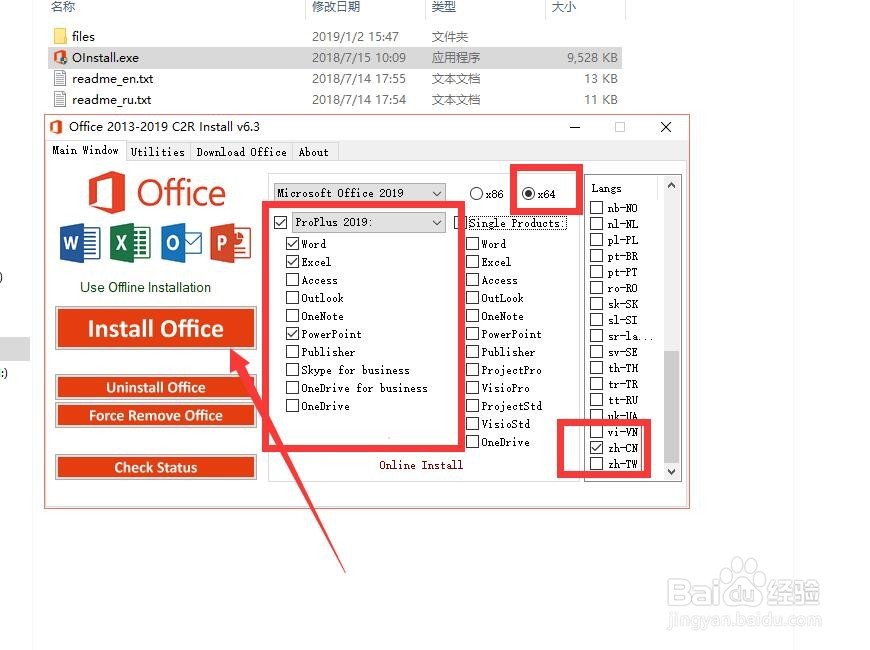Enable Publisher in ProPlus list
The width and height of the screenshot is (870, 650).
[x=292, y=352]
